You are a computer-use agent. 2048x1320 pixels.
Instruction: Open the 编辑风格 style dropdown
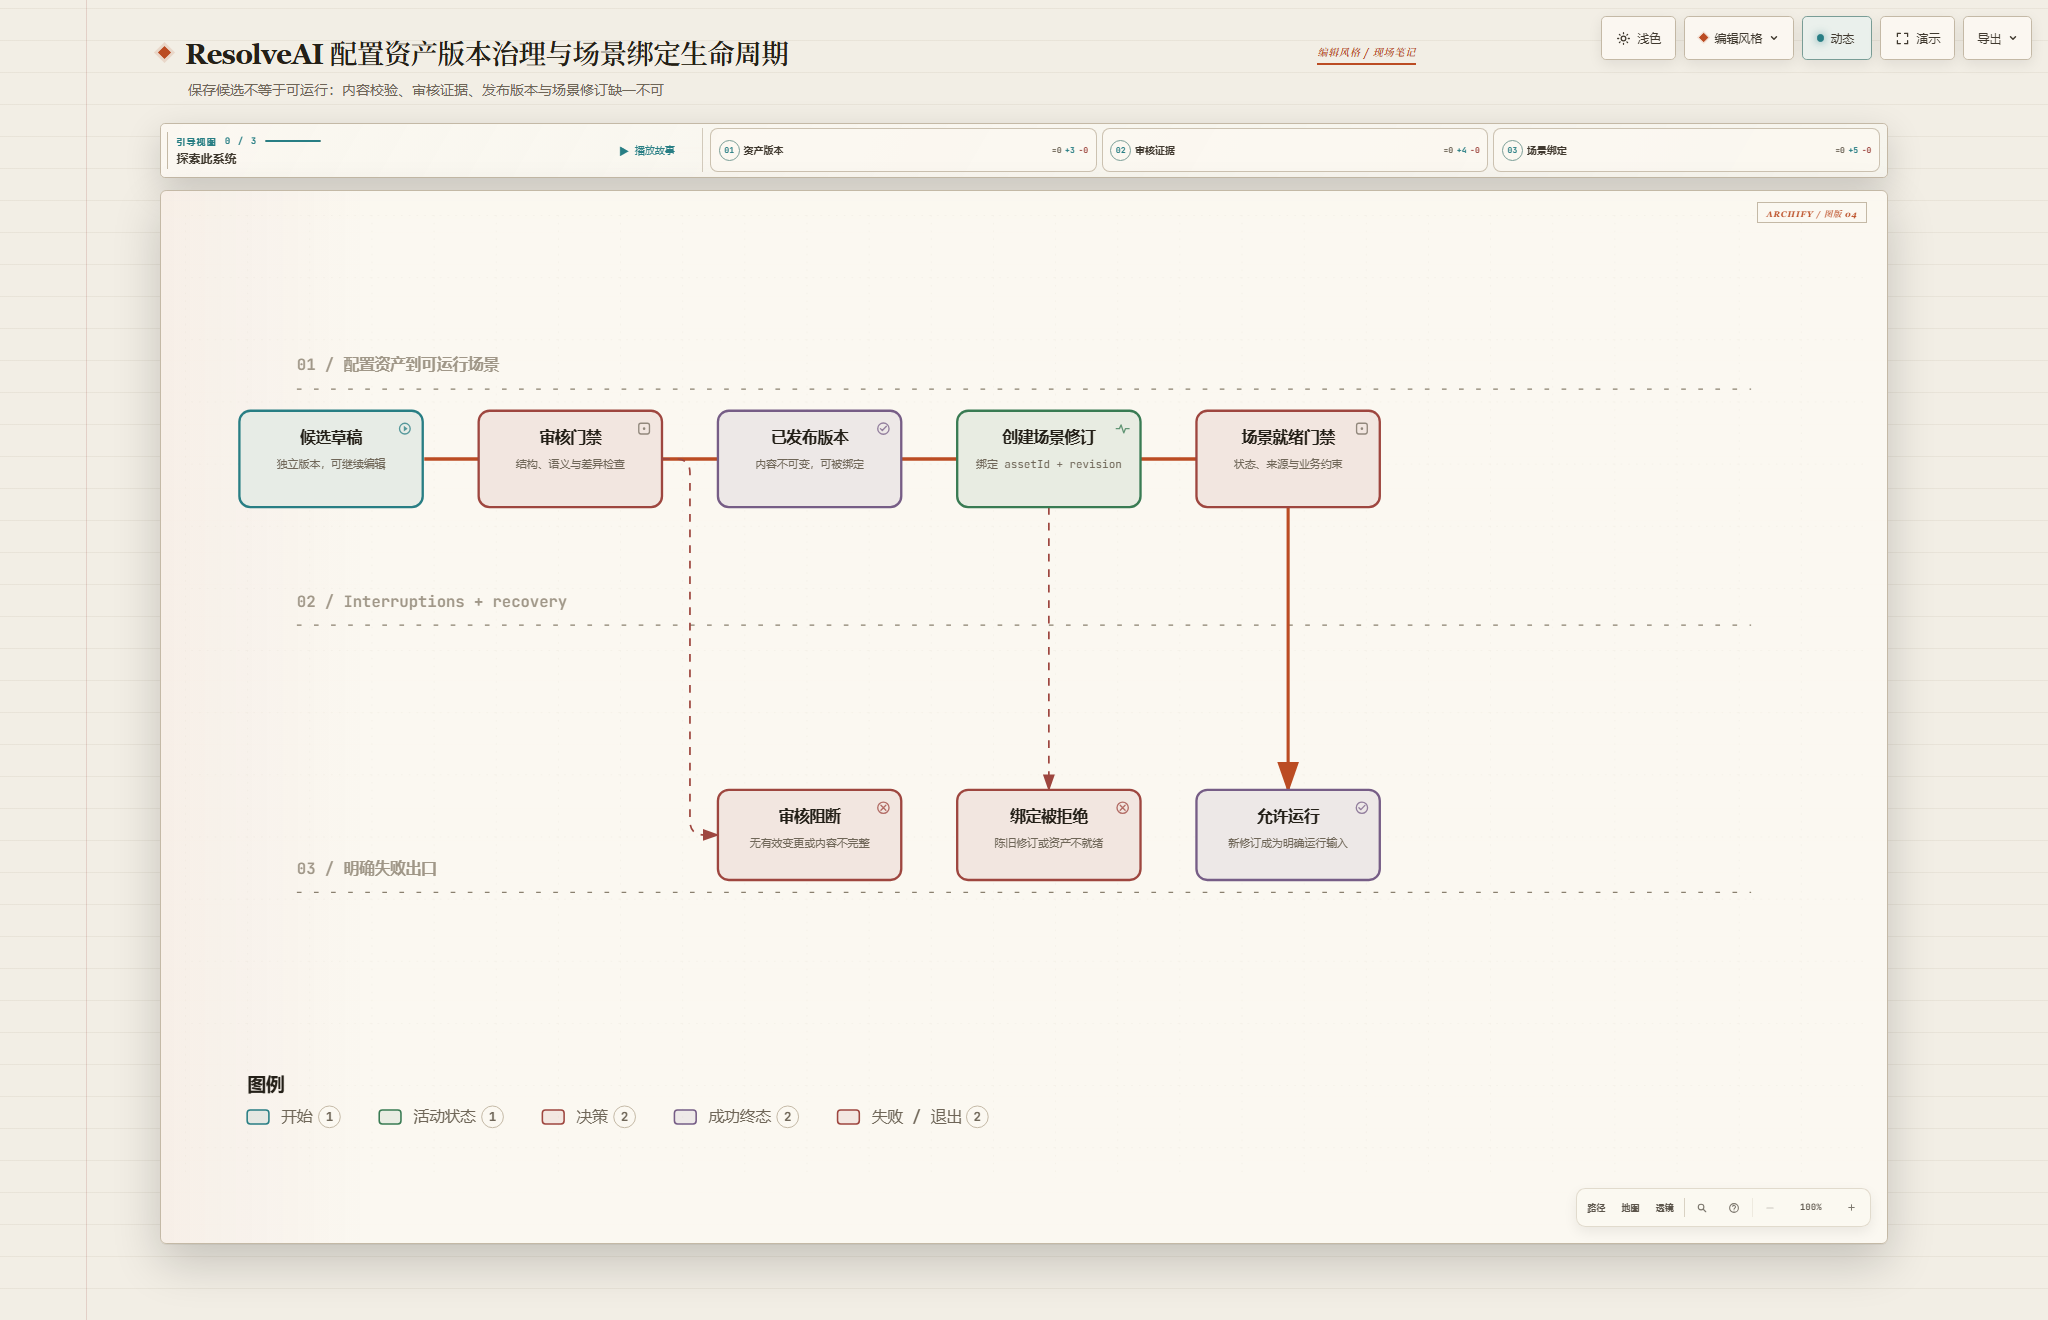click(1738, 38)
